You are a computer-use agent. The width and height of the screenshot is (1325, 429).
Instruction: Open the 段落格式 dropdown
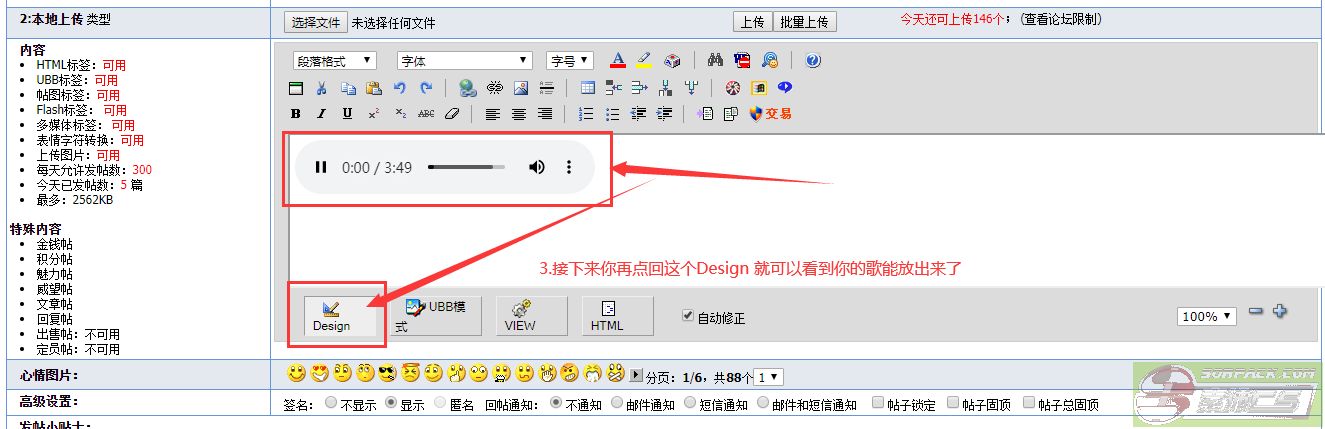[x=335, y=61]
